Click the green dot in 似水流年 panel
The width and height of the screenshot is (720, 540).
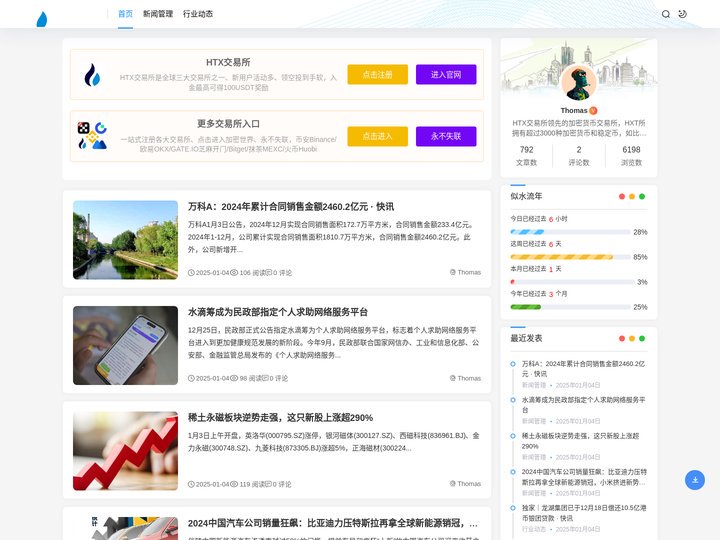click(x=642, y=197)
